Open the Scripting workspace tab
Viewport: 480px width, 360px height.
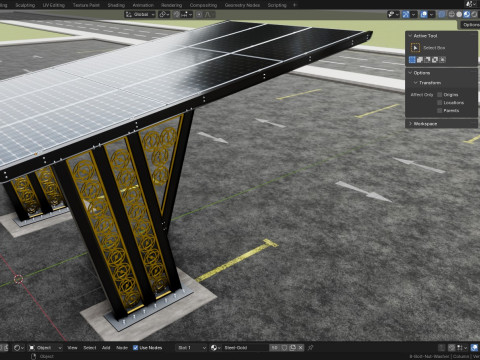(277, 5)
